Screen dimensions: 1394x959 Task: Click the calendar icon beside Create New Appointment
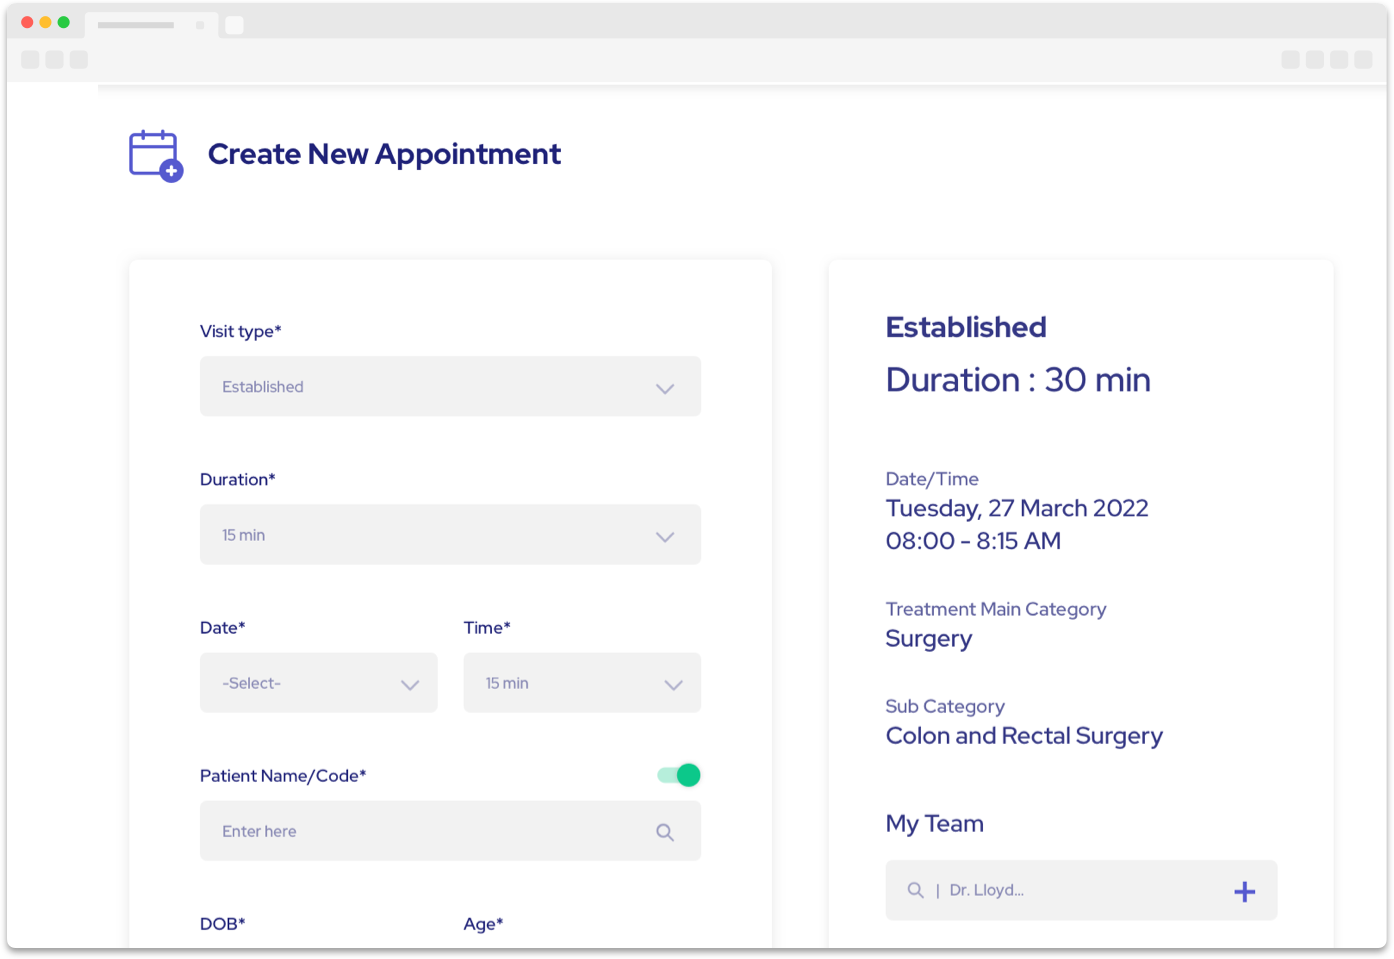click(x=155, y=155)
